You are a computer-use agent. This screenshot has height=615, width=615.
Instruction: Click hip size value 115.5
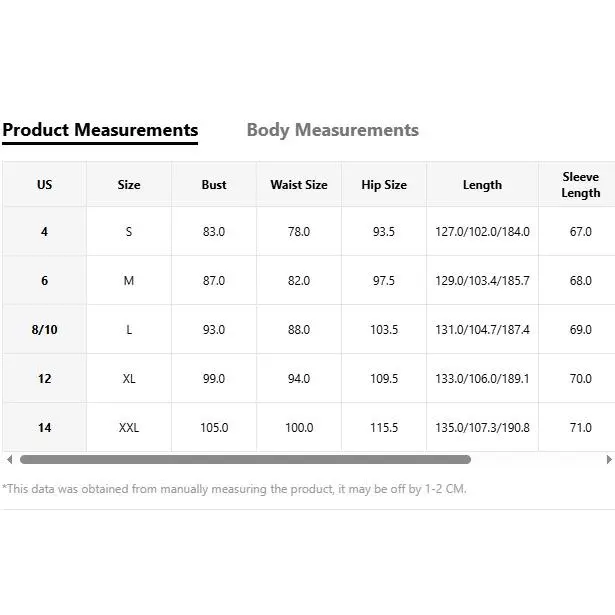(x=384, y=428)
